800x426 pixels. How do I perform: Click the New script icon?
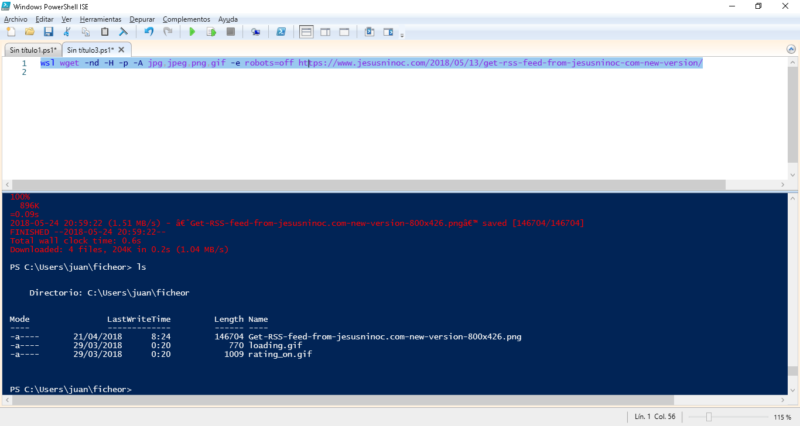point(11,32)
